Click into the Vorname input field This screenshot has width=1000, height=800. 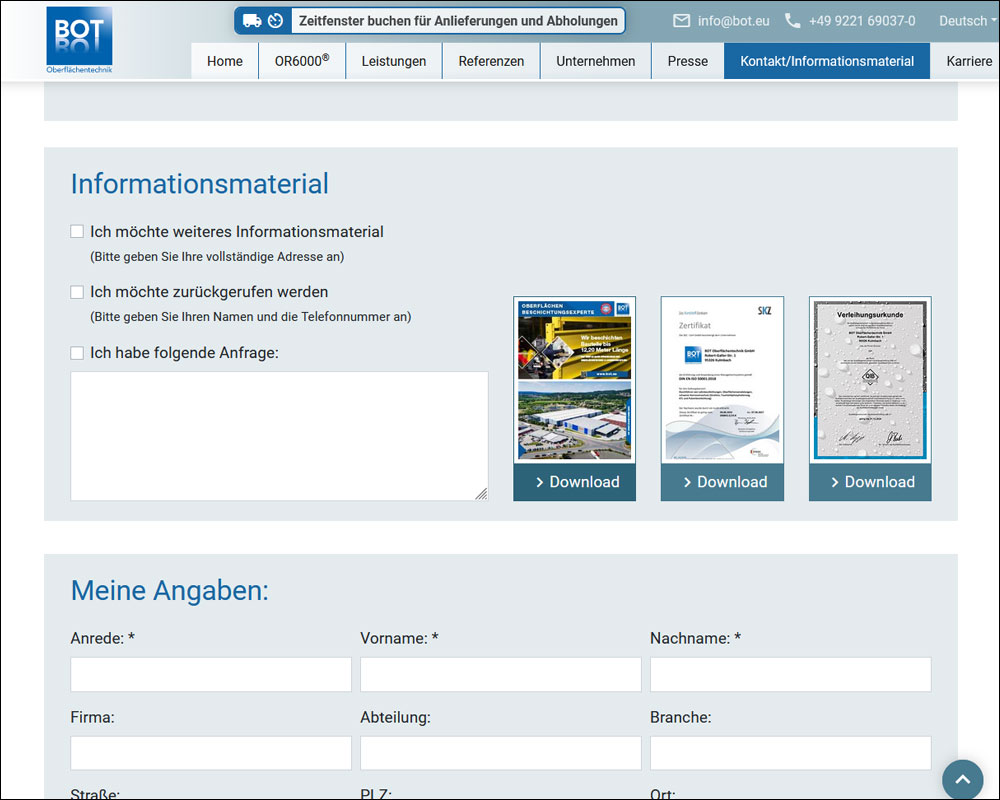pyautogui.click(x=500, y=675)
